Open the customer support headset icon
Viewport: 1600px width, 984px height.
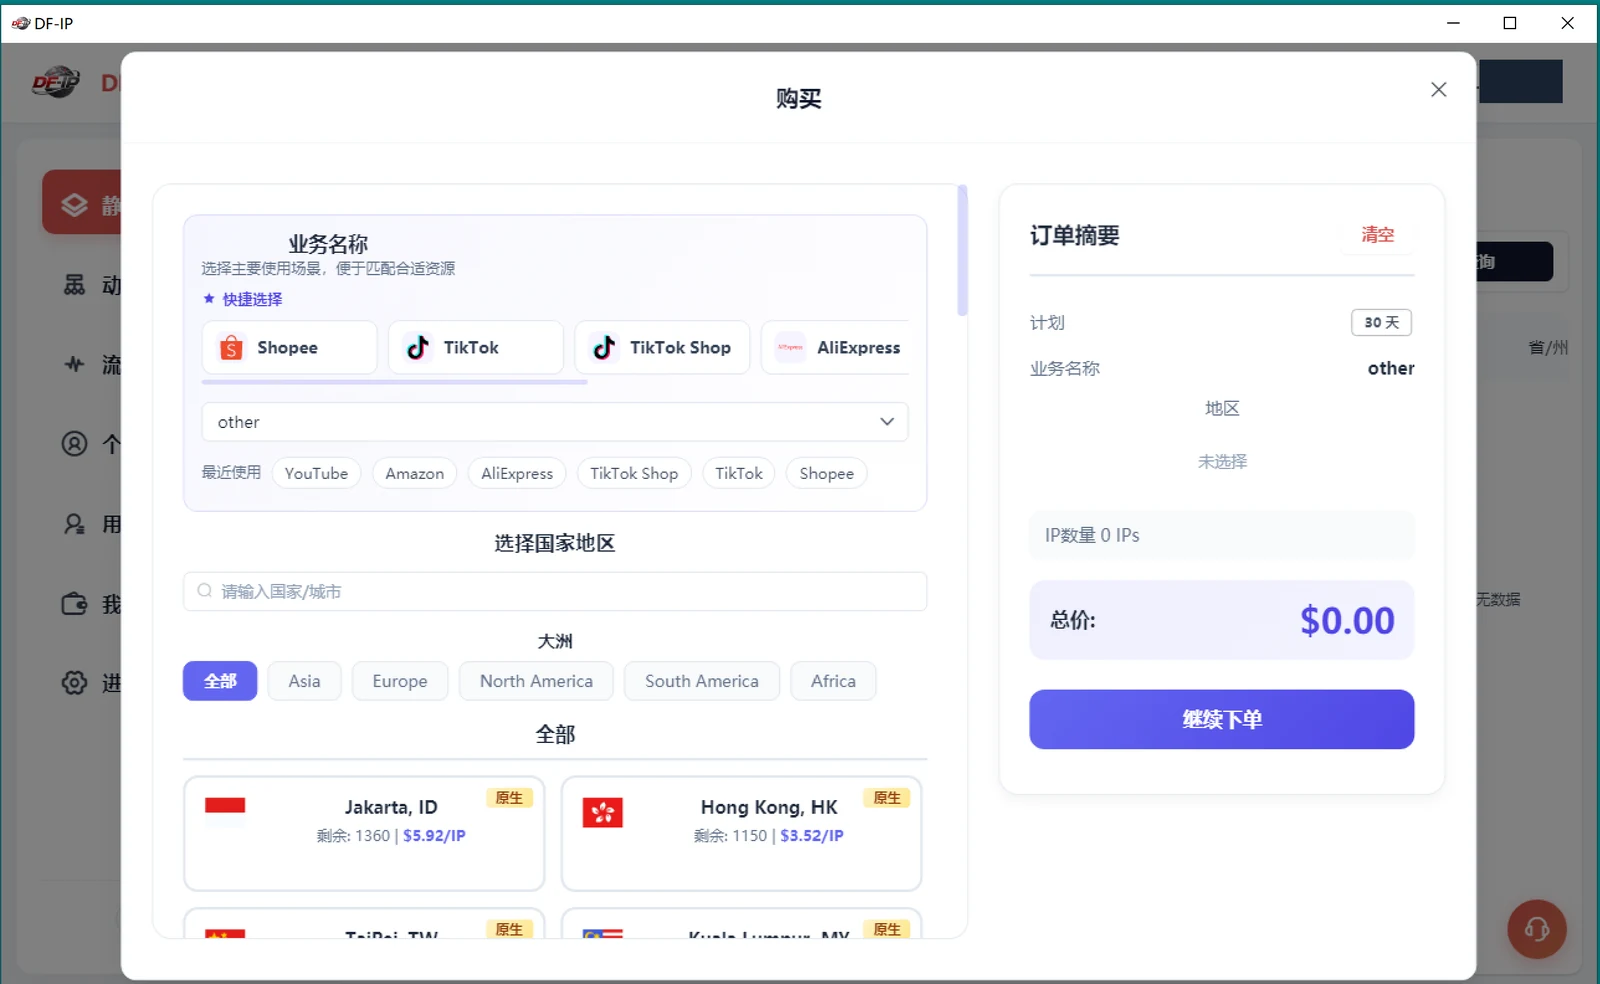[x=1537, y=929]
